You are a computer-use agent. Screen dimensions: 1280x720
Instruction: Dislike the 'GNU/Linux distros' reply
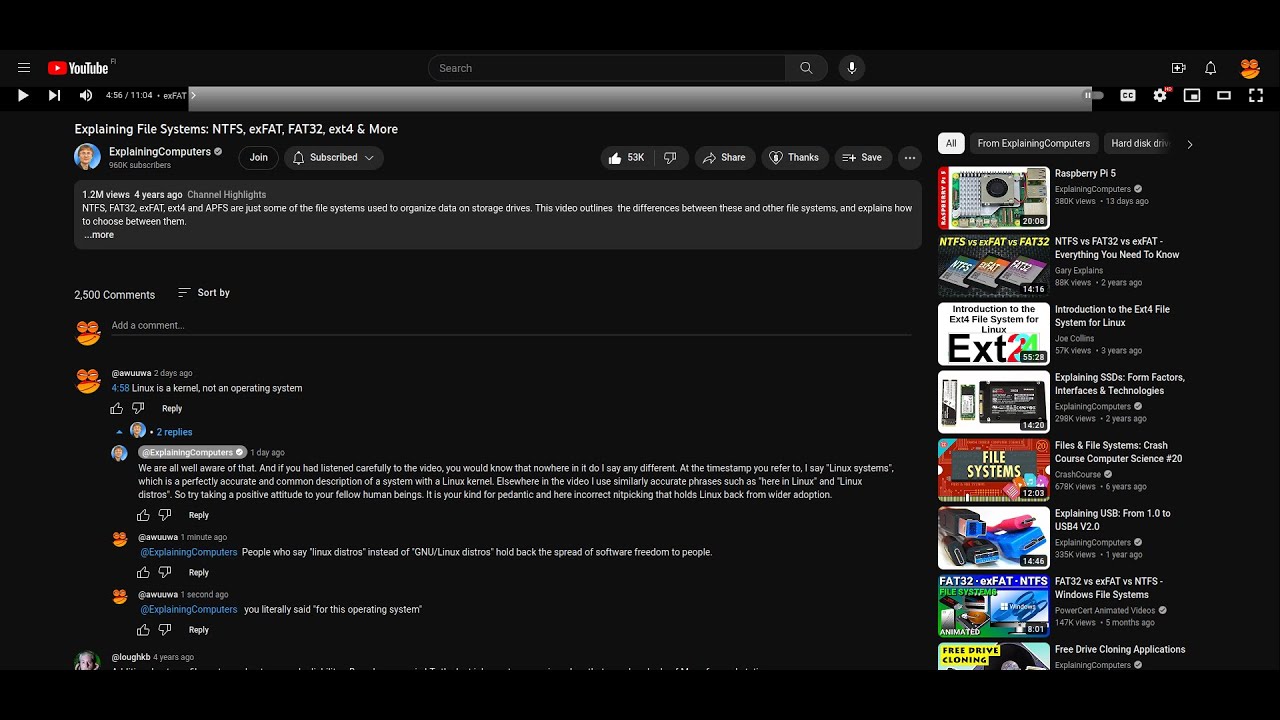coord(165,573)
